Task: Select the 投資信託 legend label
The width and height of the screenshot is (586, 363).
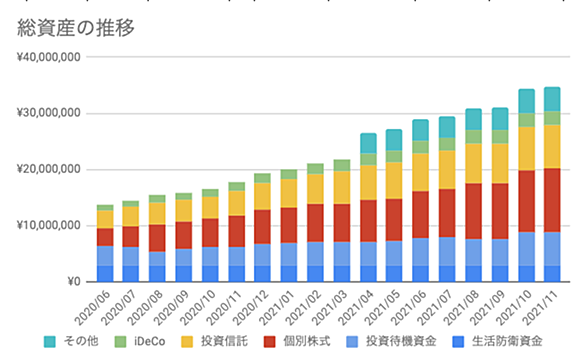Action: [224, 341]
